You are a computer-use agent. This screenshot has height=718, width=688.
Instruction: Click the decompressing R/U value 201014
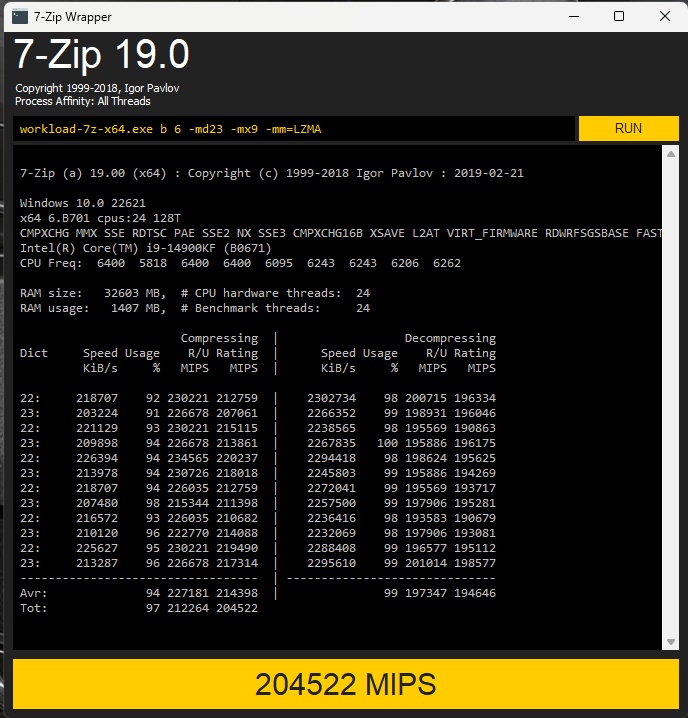426,563
